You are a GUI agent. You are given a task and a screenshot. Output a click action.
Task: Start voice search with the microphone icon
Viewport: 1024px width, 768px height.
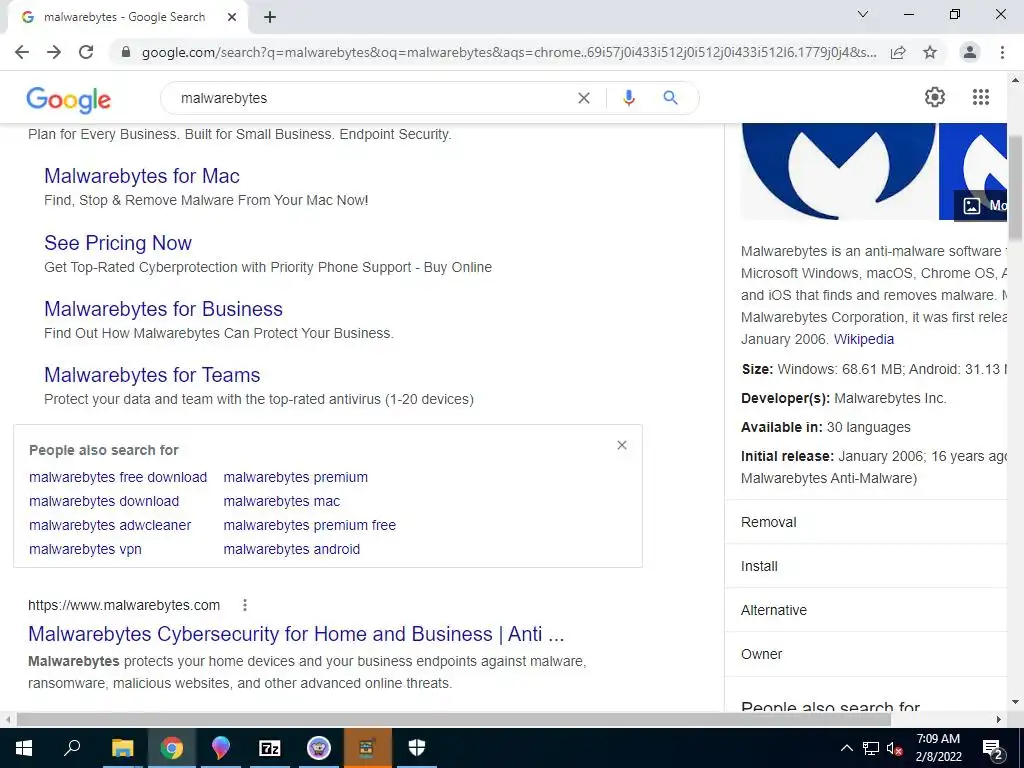click(x=628, y=98)
